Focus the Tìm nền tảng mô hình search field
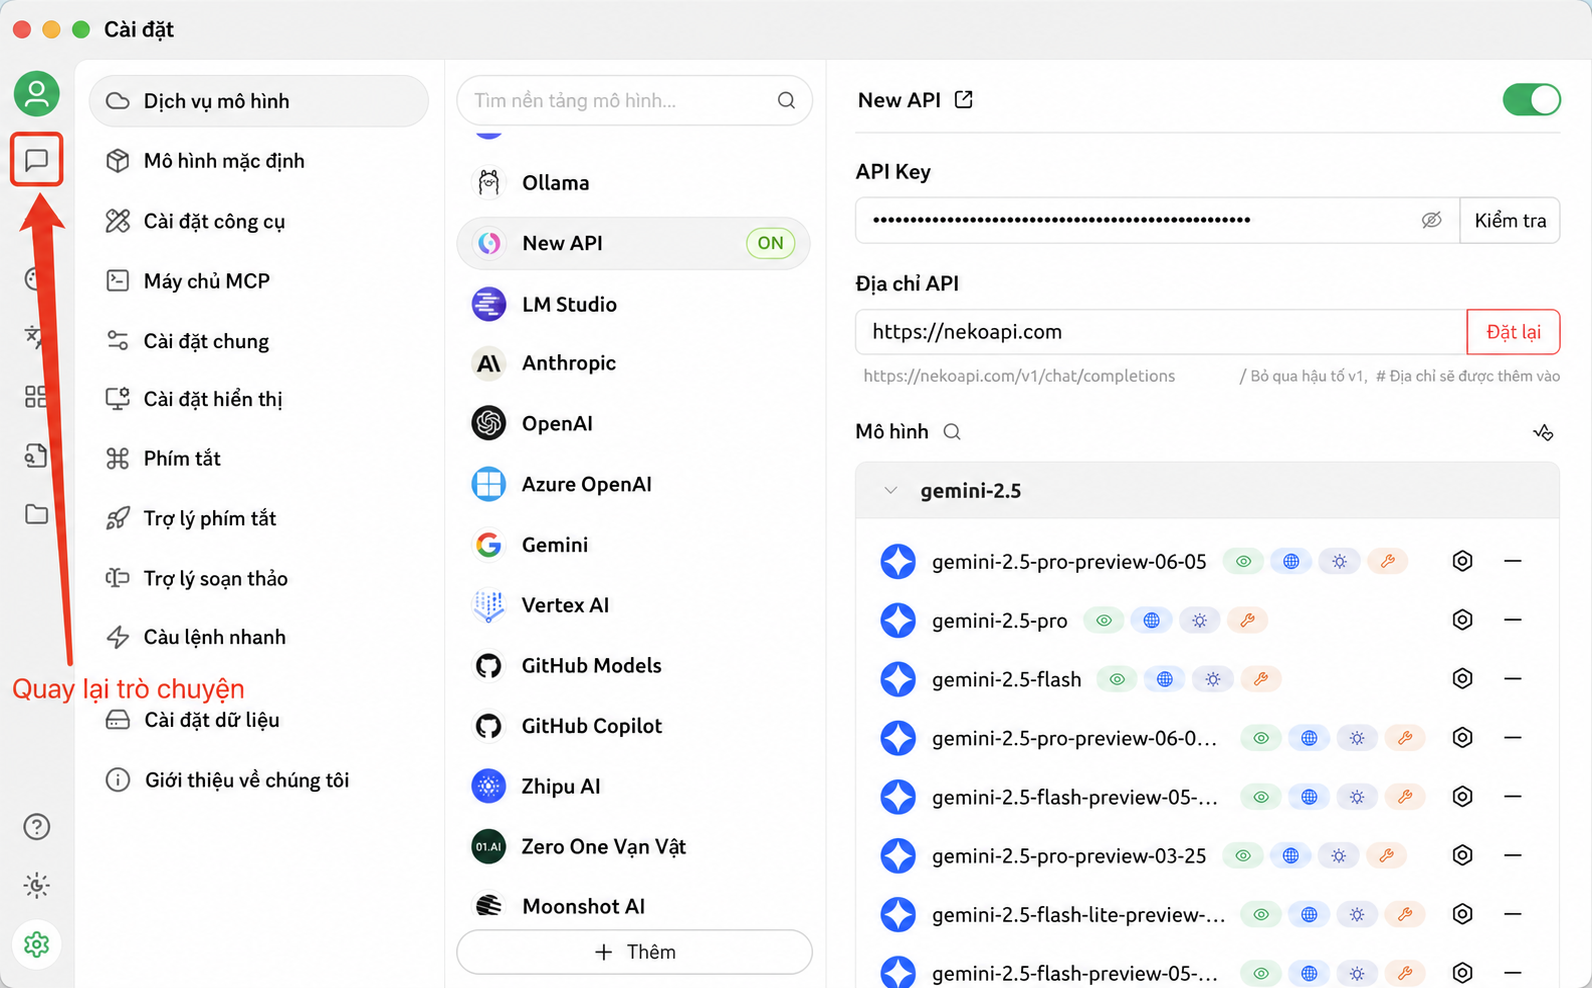The image size is (1592, 988). pyautogui.click(x=634, y=100)
